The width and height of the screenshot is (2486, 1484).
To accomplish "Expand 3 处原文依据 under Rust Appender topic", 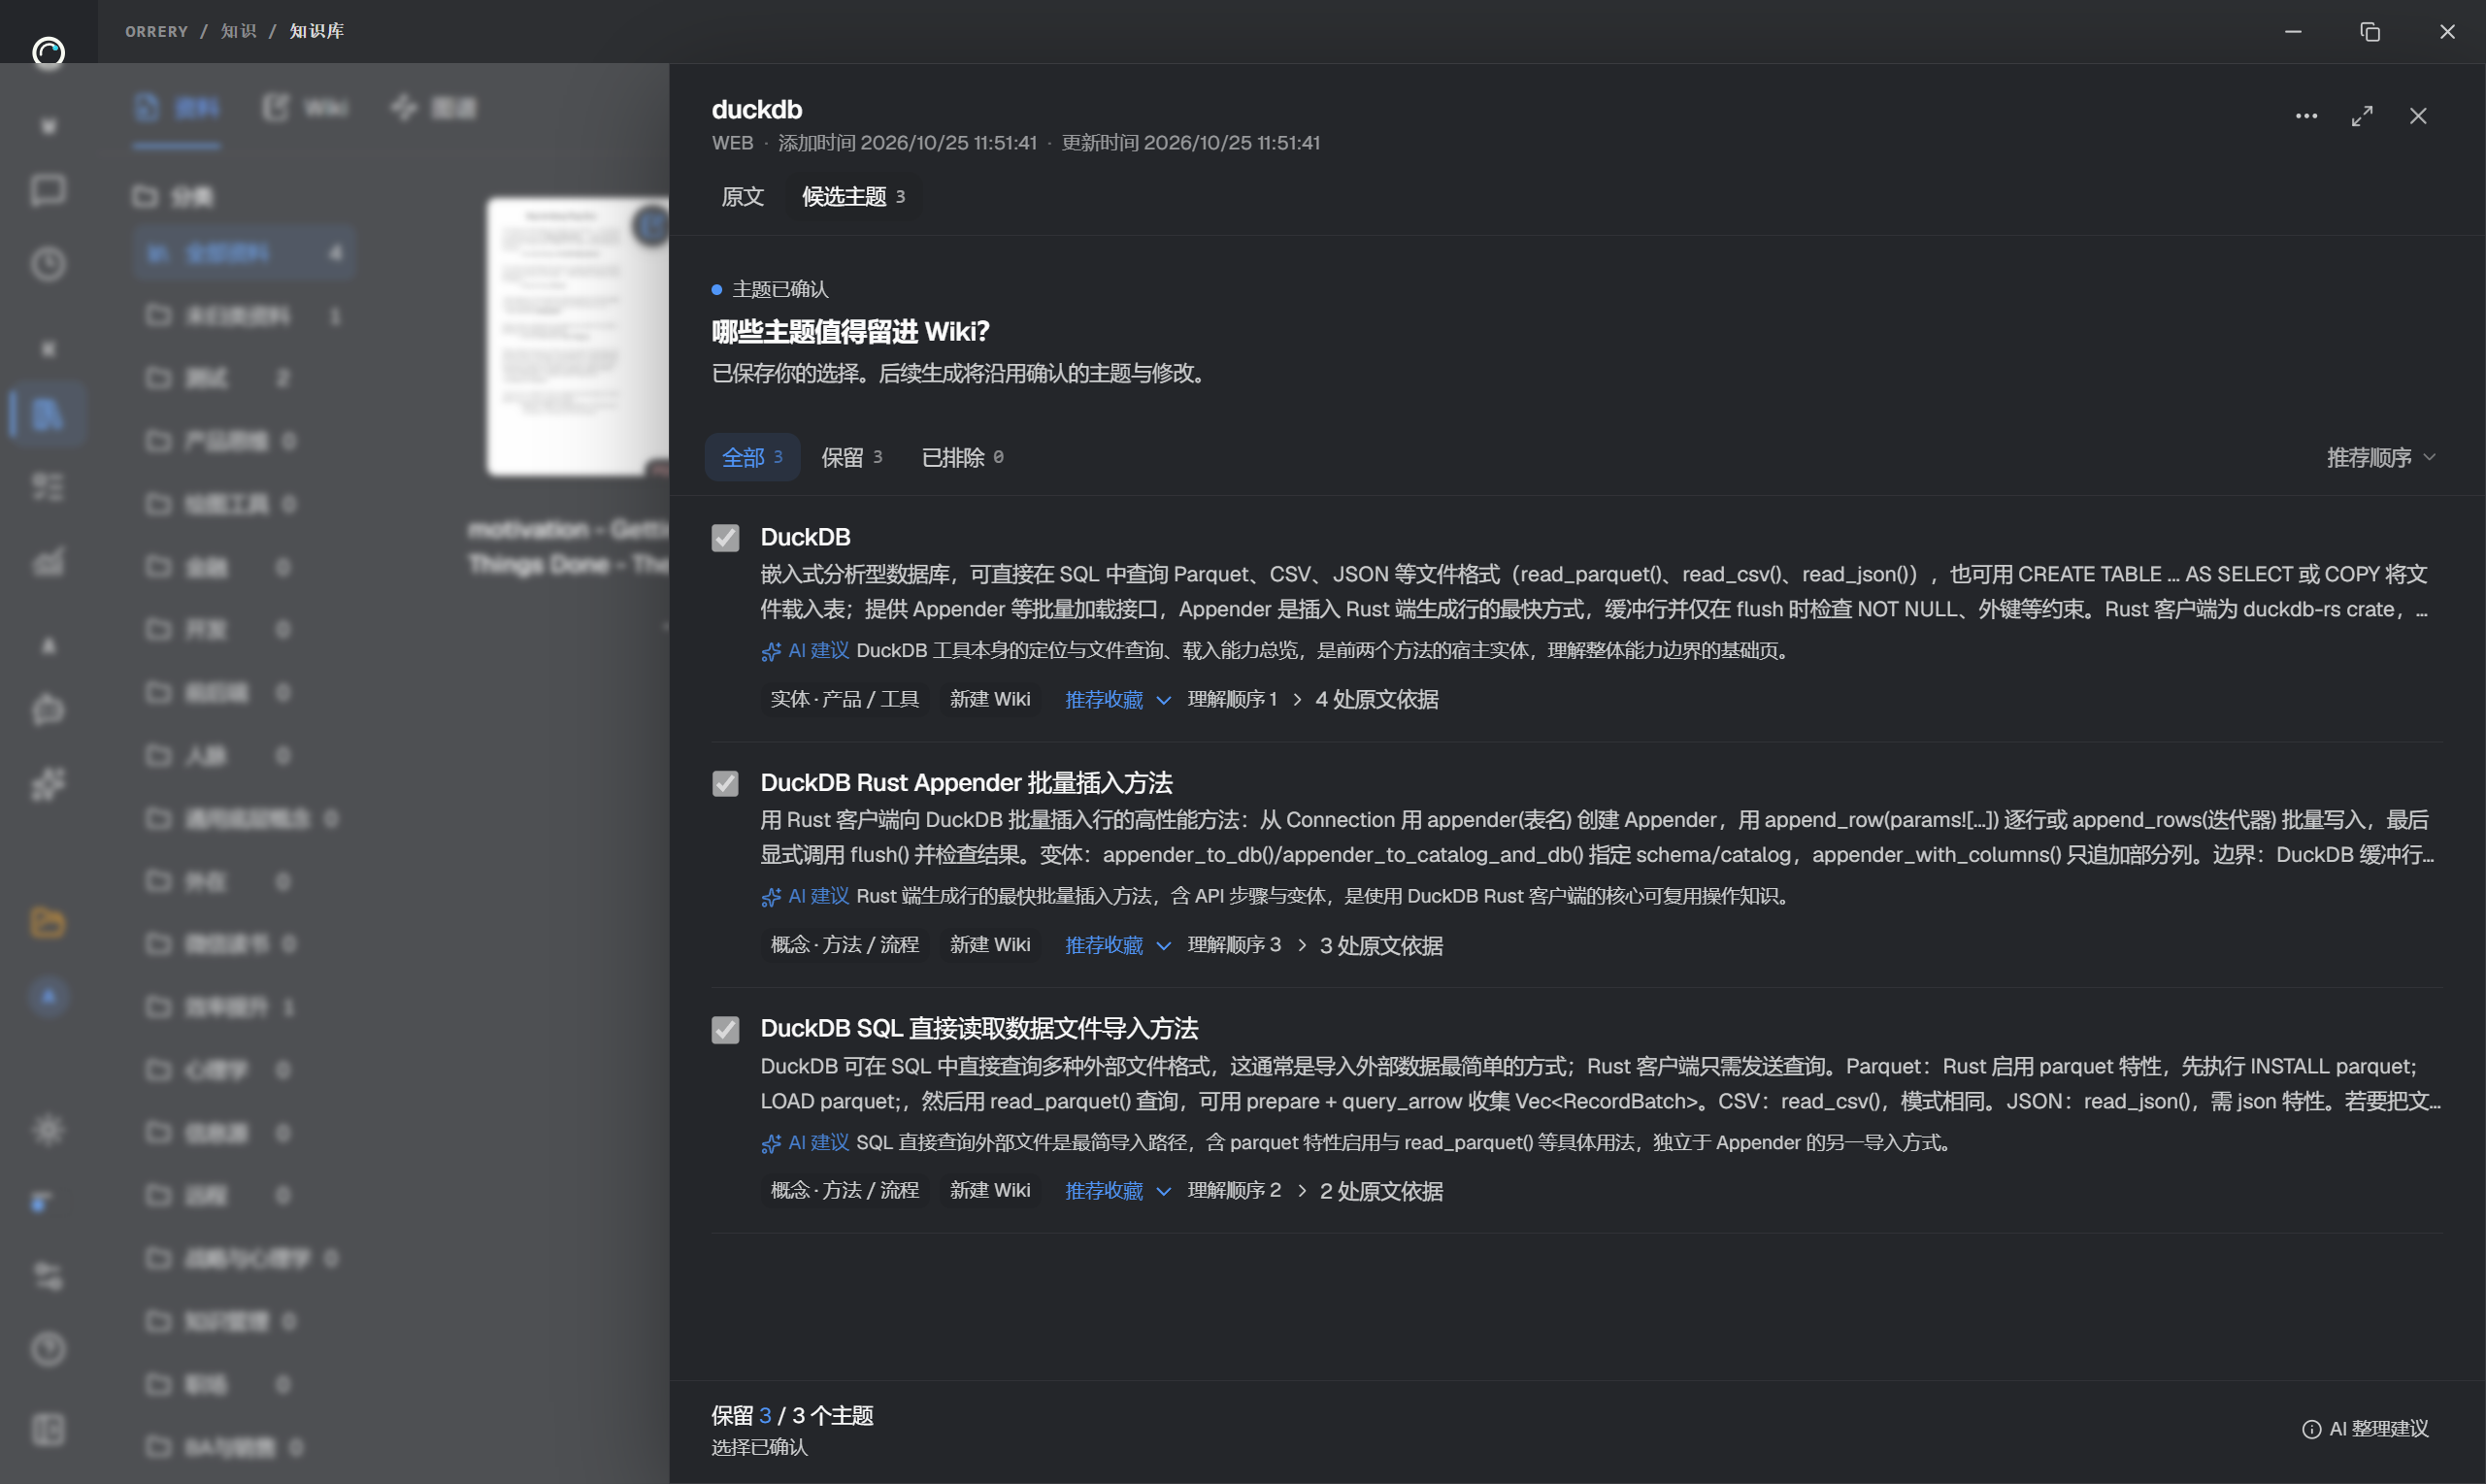I will (x=1370, y=945).
